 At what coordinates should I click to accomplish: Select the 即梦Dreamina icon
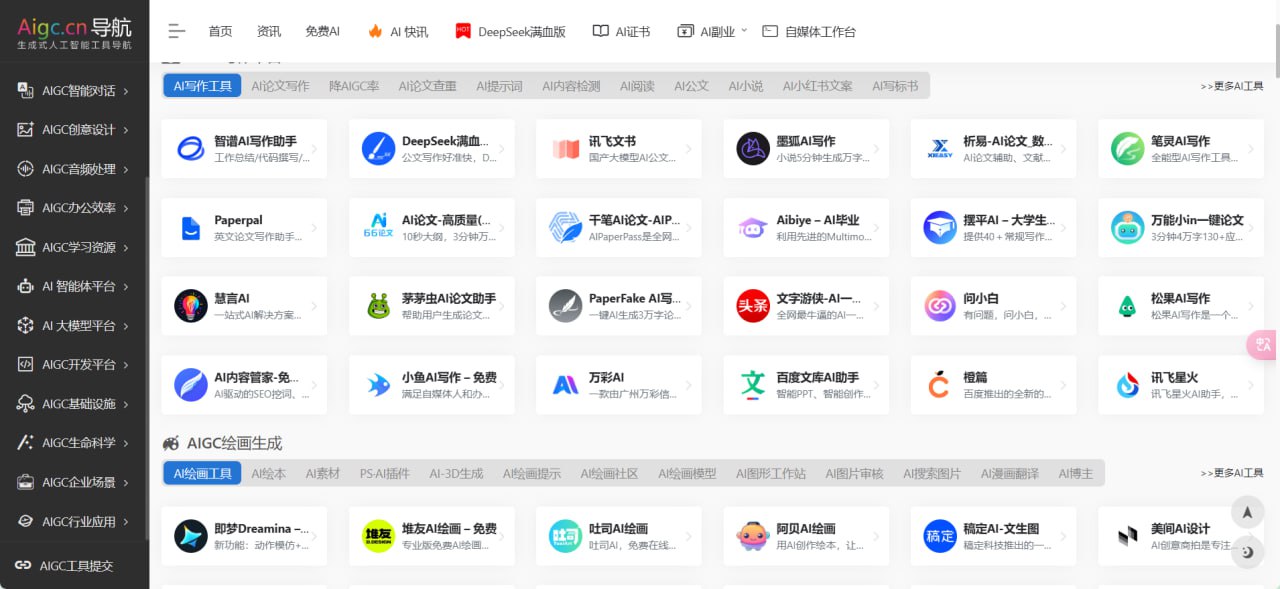(x=191, y=536)
